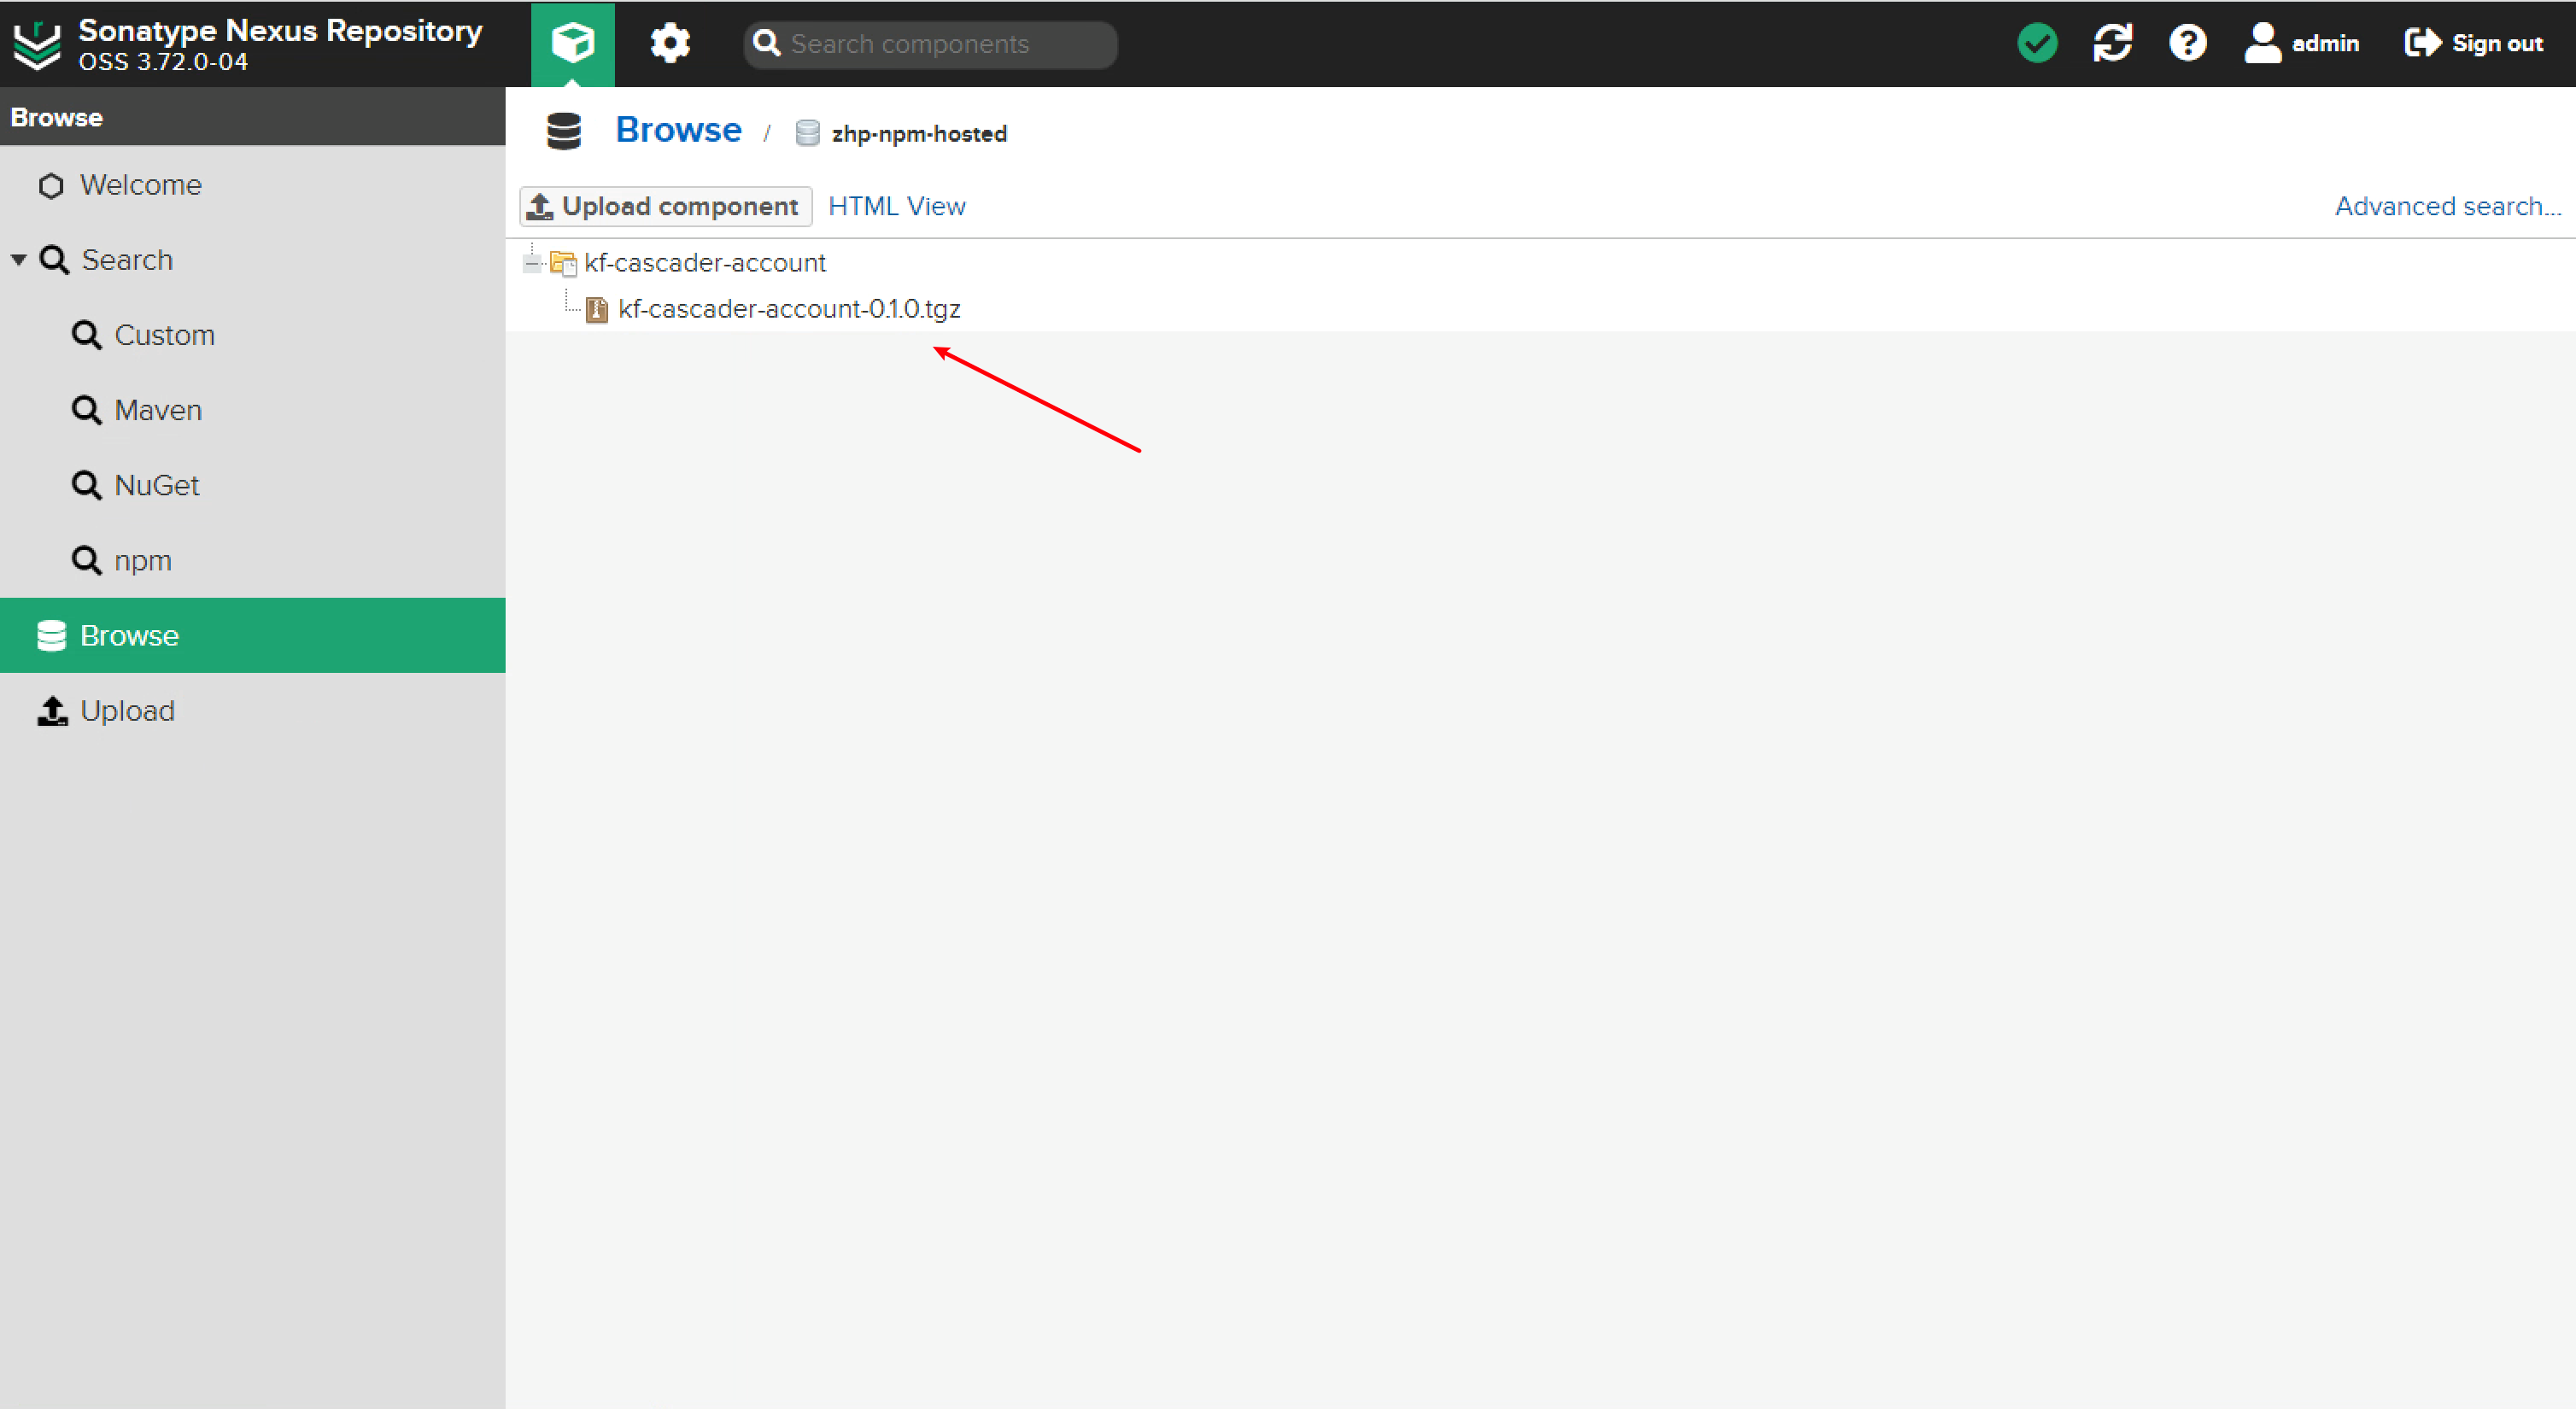The image size is (2576, 1409).
Task: Collapse the Search menu arrow
Action: click(18, 260)
